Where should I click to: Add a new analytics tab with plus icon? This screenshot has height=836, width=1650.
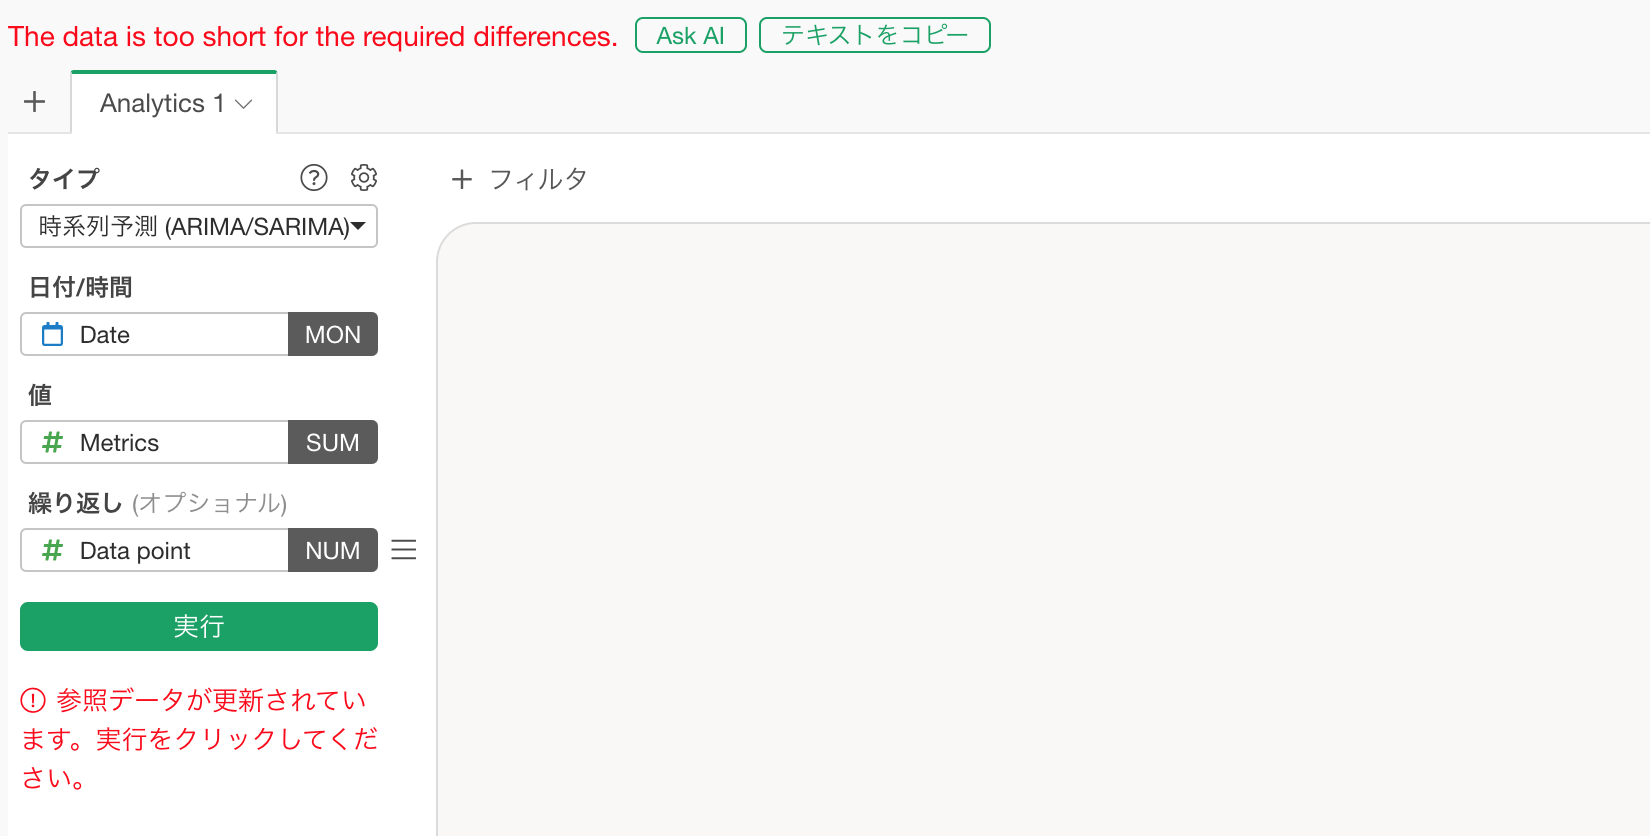pos(35,102)
